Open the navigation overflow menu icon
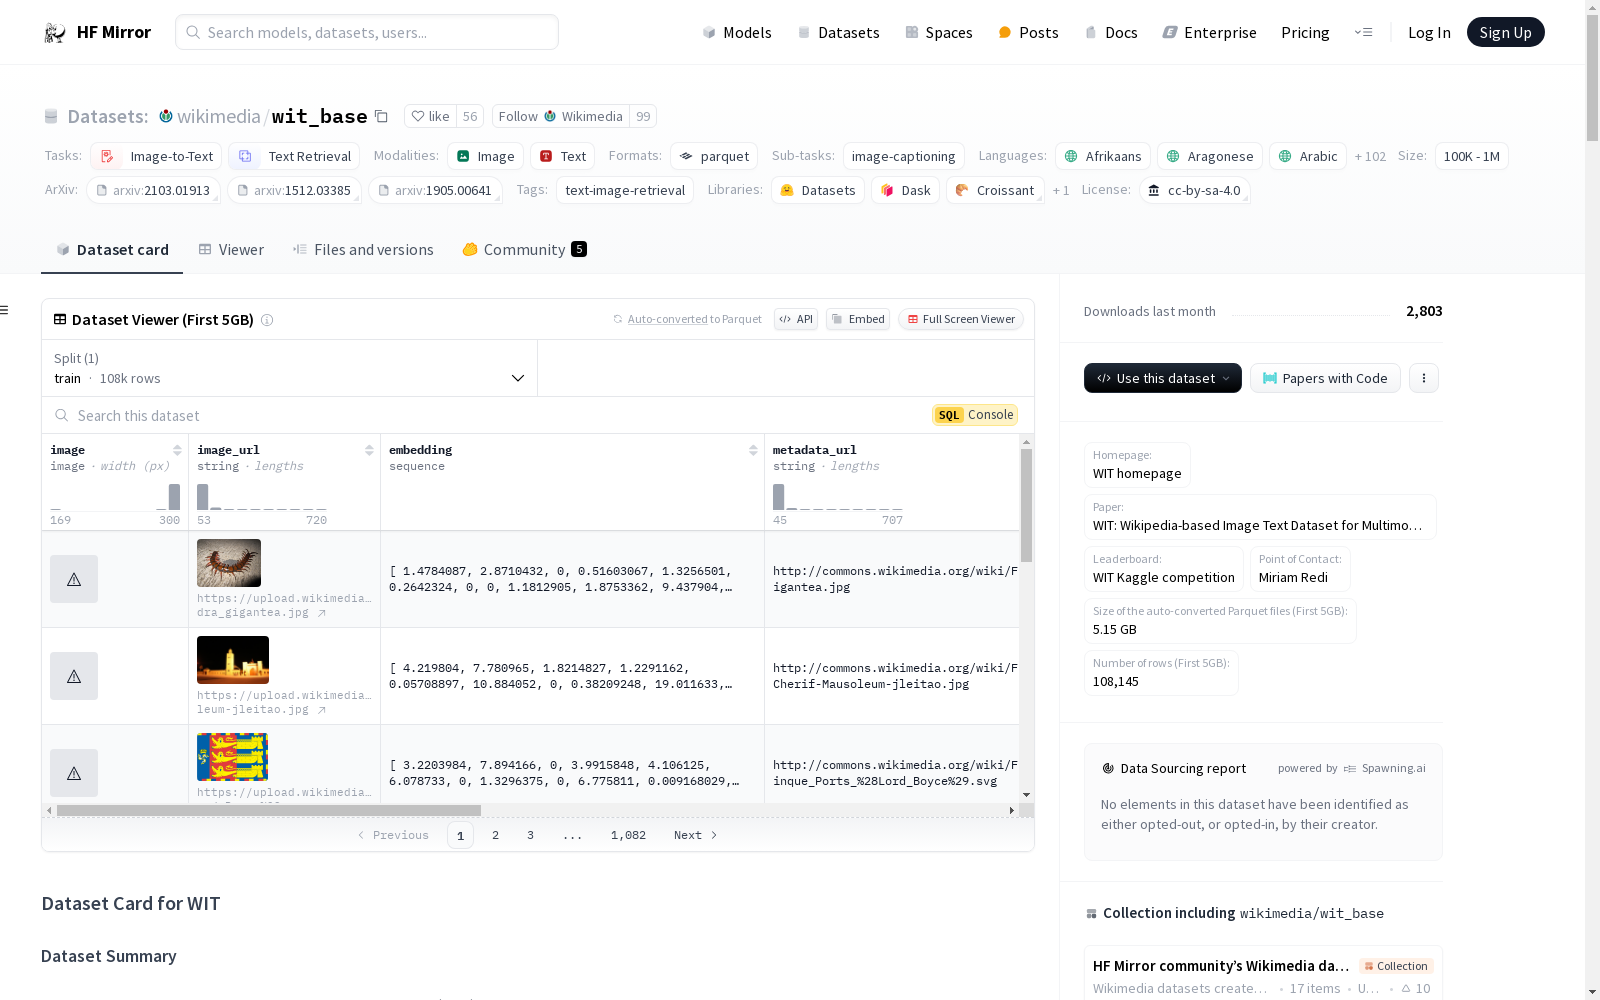Viewport: 1600px width, 1000px height. click(1363, 32)
